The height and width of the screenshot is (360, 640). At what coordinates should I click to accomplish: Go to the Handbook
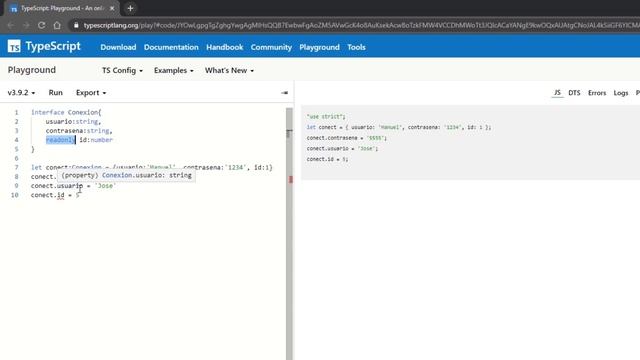(224, 47)
